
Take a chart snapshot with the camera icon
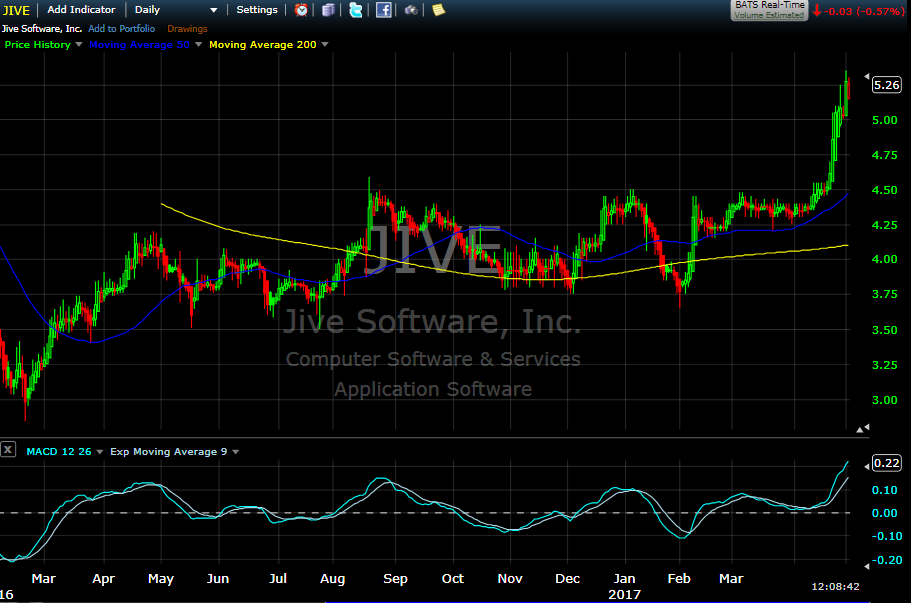click(411, 10)
